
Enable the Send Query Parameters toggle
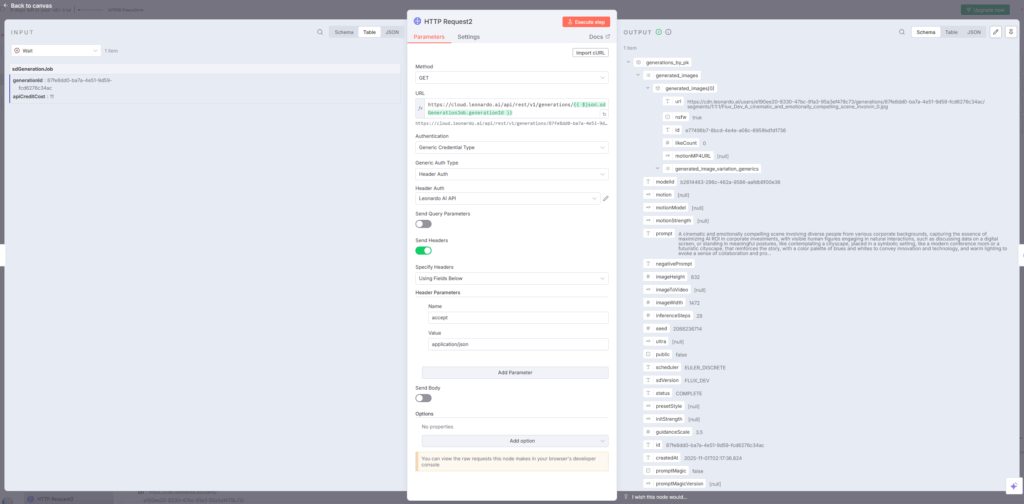pos(423,224)
